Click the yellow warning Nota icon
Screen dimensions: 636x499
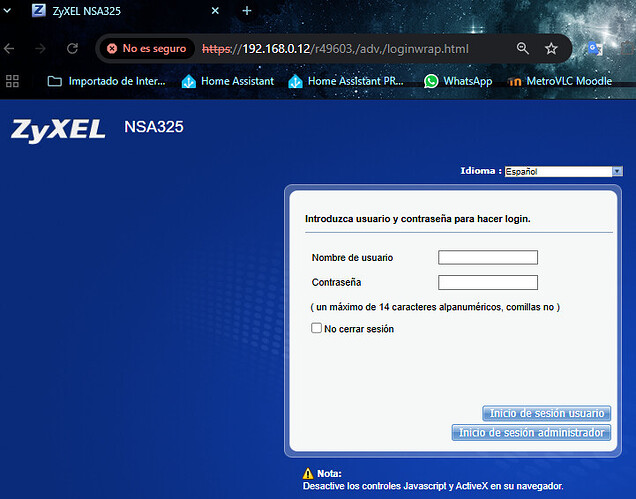tap(308, 473)
